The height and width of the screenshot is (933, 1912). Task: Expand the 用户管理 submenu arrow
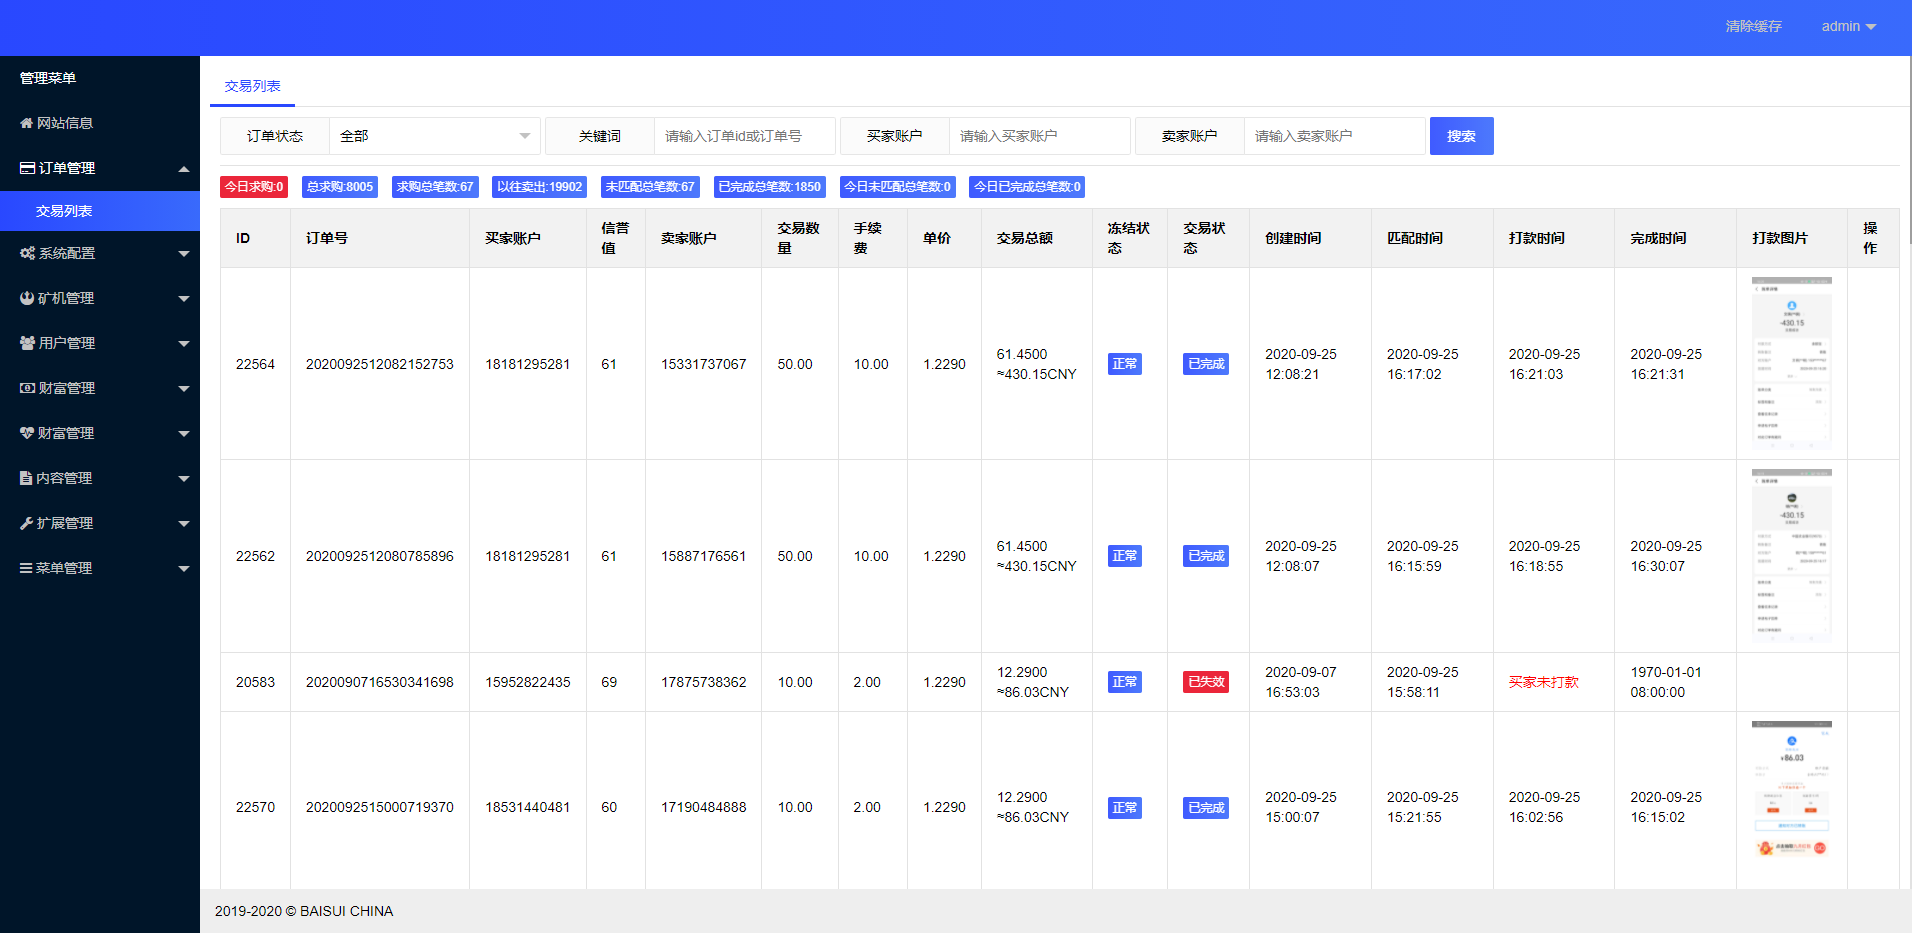click(184, 344)
